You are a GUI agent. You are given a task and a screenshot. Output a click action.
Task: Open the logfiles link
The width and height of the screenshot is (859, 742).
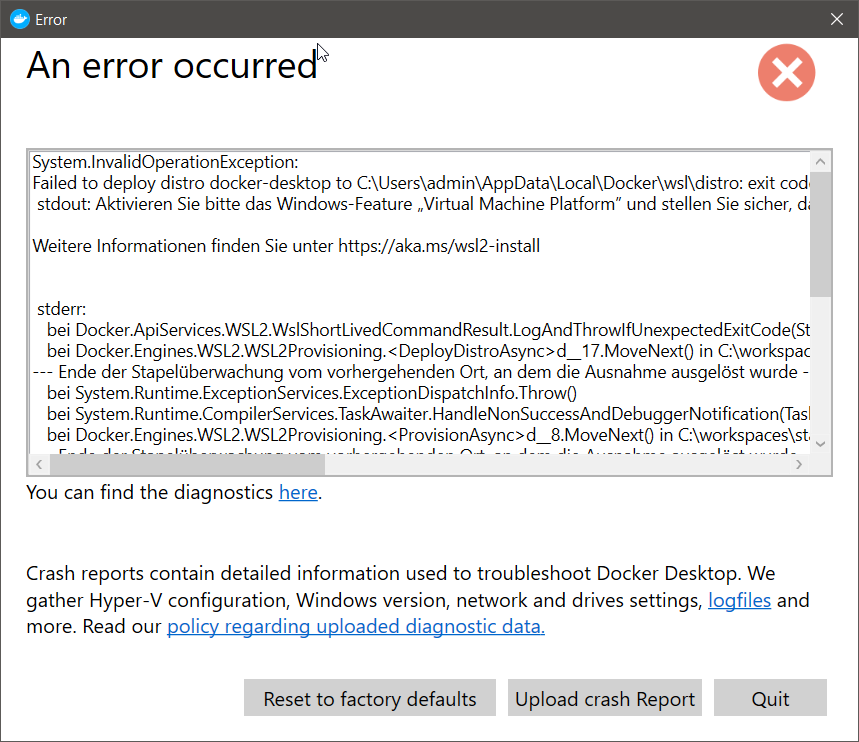point(740,600)
